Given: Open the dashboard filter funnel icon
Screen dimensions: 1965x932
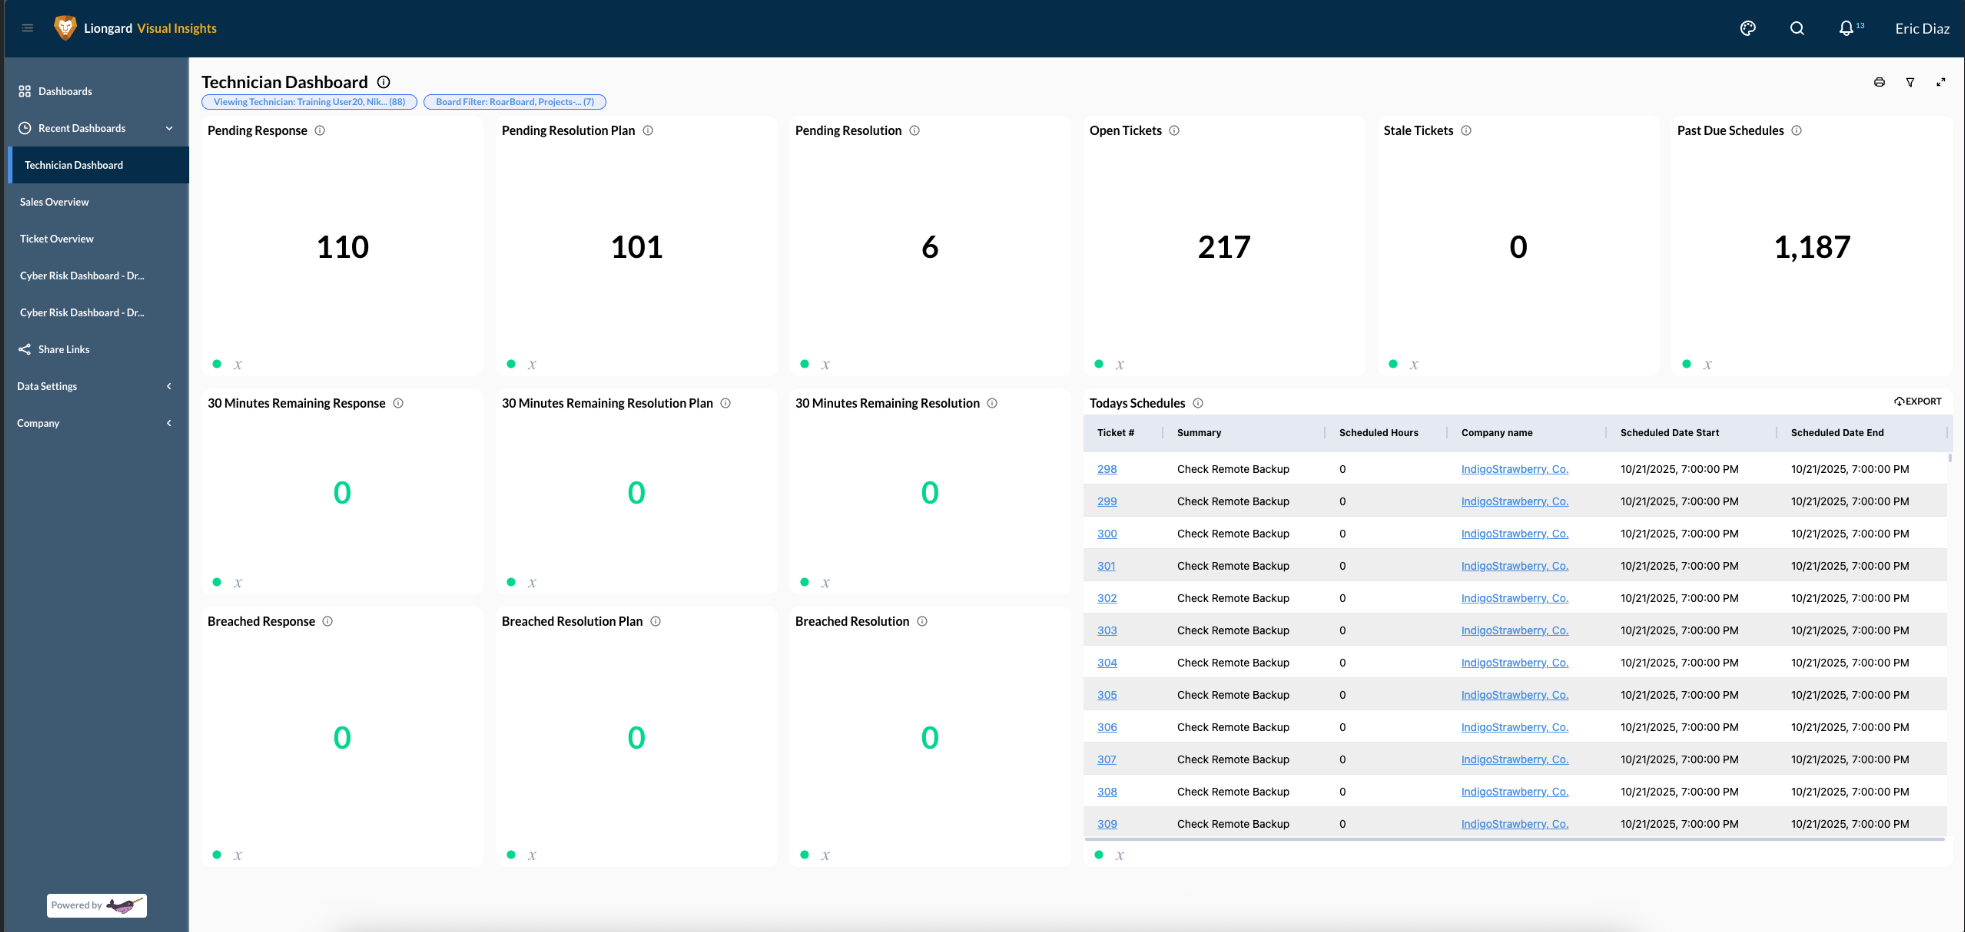Looking at the screenshot, I should point(1910,82).
